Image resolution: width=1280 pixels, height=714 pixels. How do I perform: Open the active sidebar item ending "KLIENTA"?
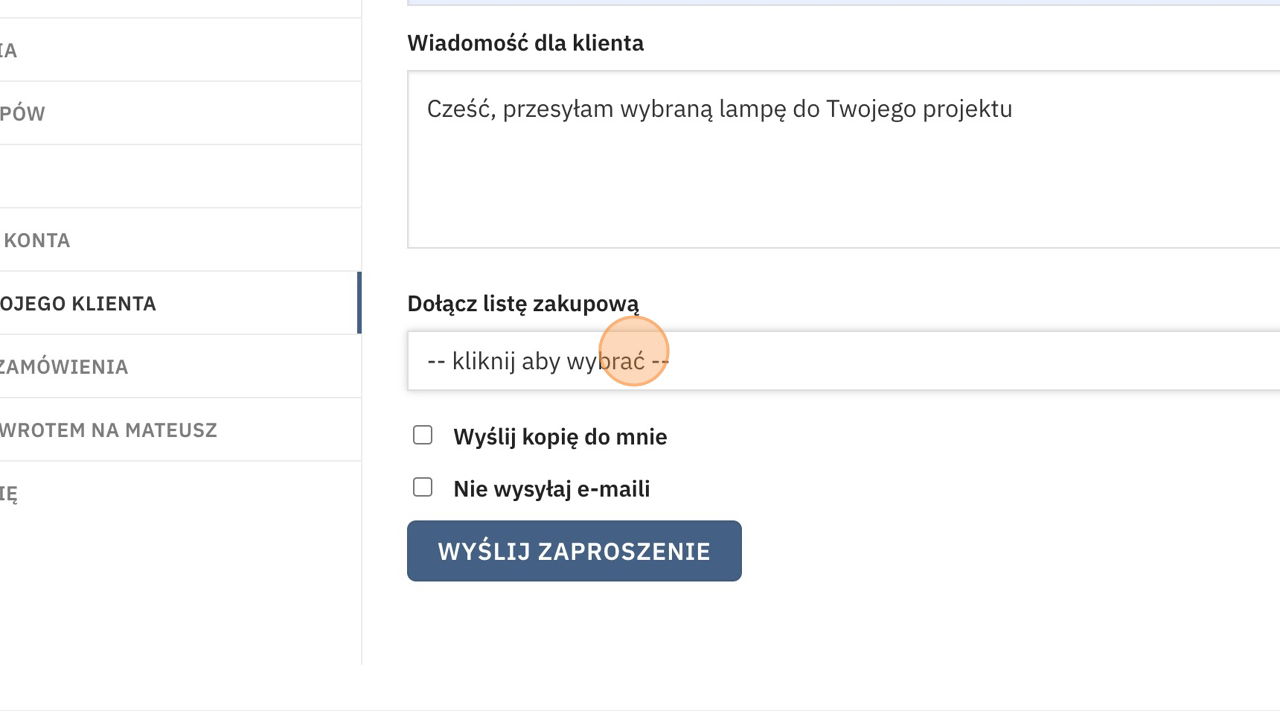coord(78,303)
